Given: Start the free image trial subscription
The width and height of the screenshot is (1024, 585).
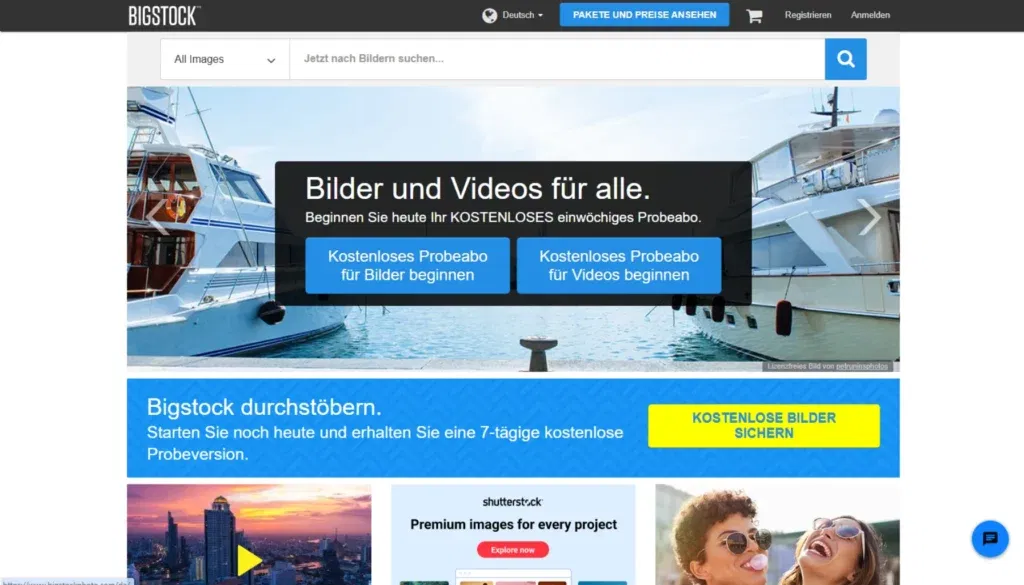Looking at the screenshot, I should 407,264.
